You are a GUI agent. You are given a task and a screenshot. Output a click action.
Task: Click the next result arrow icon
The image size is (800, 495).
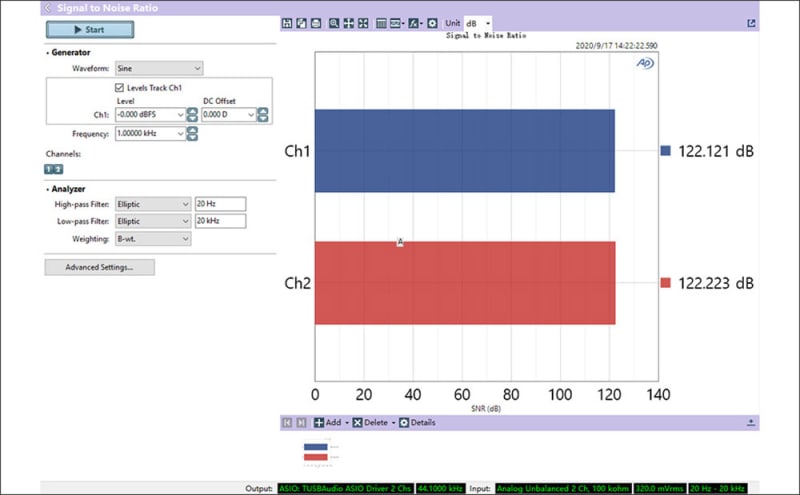click(x=302, y=423)
